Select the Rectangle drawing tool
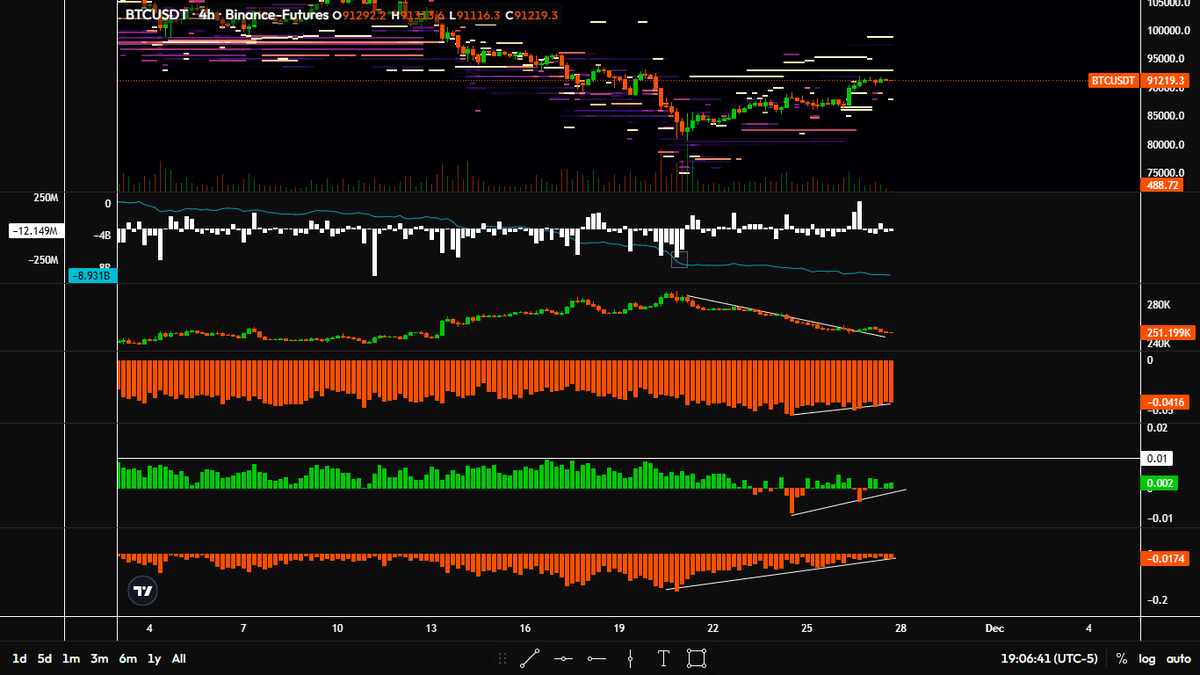Screen dimensions: 1200x675 click(x=697, y=659)
